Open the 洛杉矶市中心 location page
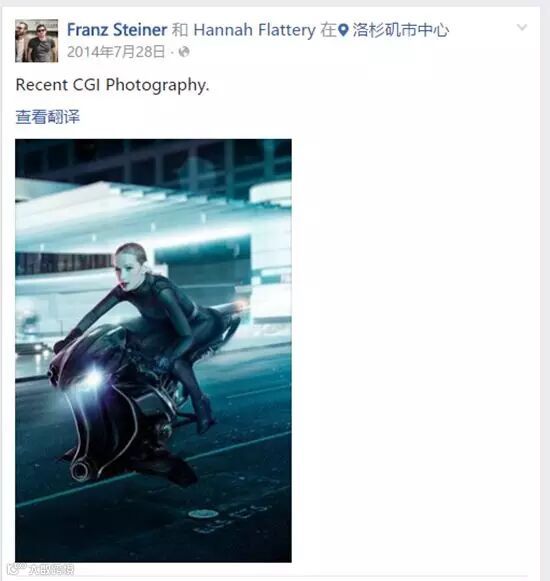Viewport: 550px width, 581px height. 401,30
